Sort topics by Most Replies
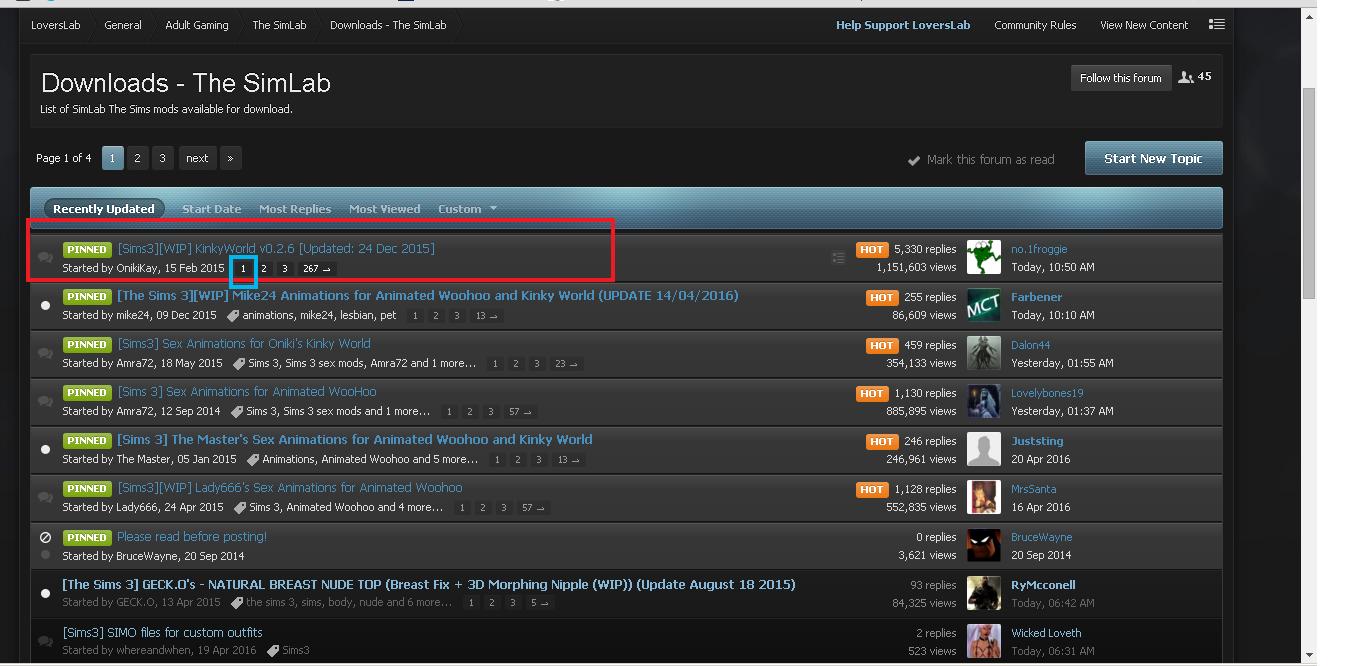Image resolution: width=1366 pixels, height=666 pixels. pyautogui.click(x=294, y=209)
